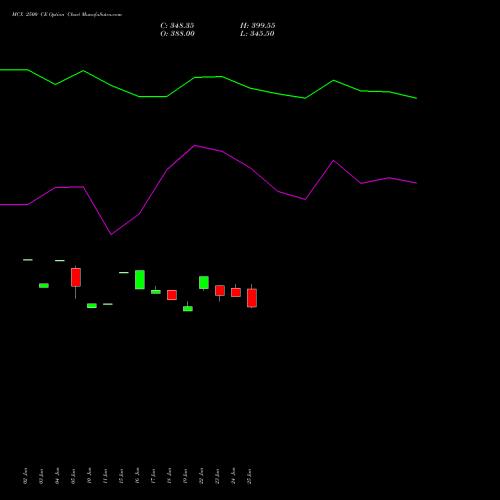Click the purple line's lowest trough

111,234
